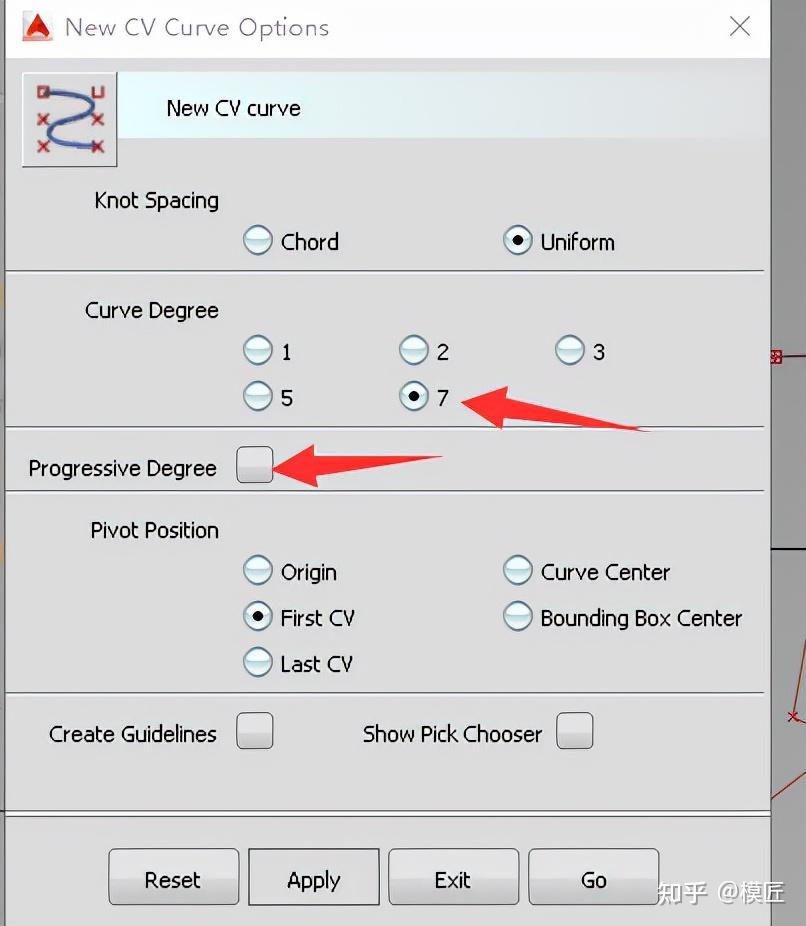Set pivot to Bounding Box Center

[517, 617]
